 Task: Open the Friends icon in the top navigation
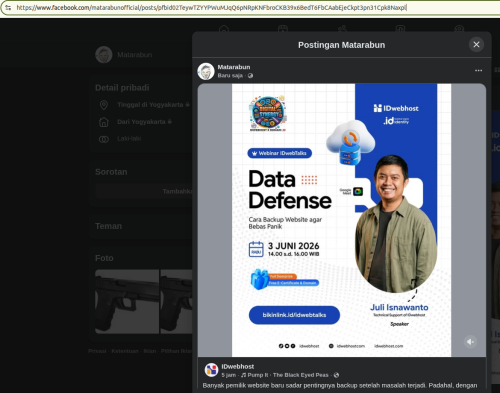click(x=342, y=29)
